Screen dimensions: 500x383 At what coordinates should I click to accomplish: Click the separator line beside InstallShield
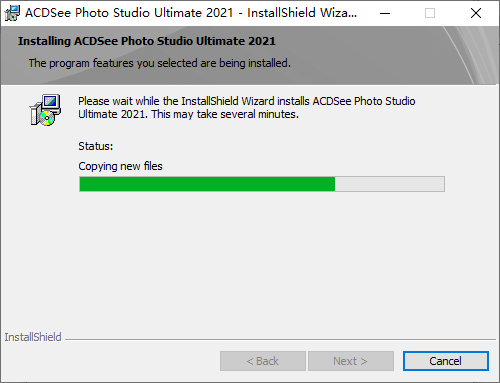click(x=280, y=340)
